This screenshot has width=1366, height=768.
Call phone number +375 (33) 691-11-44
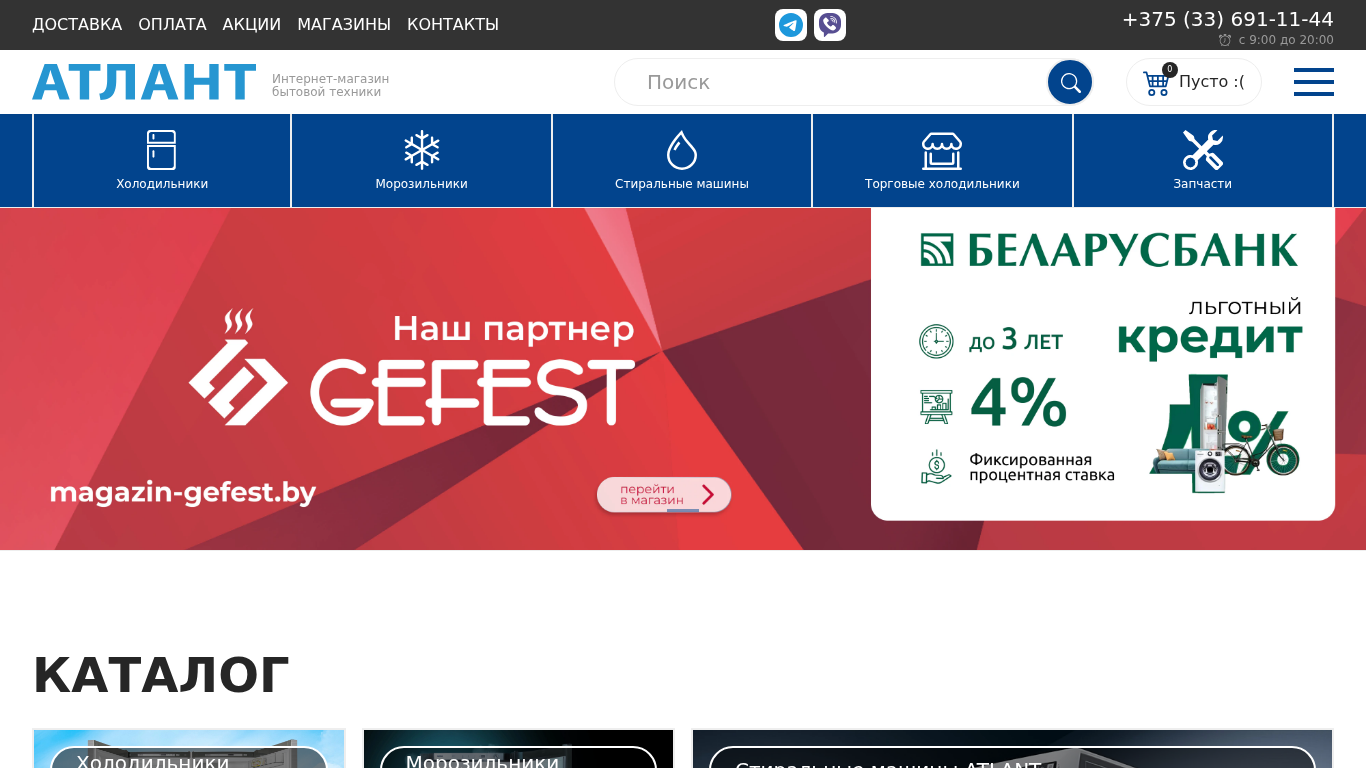point(1228,19)
